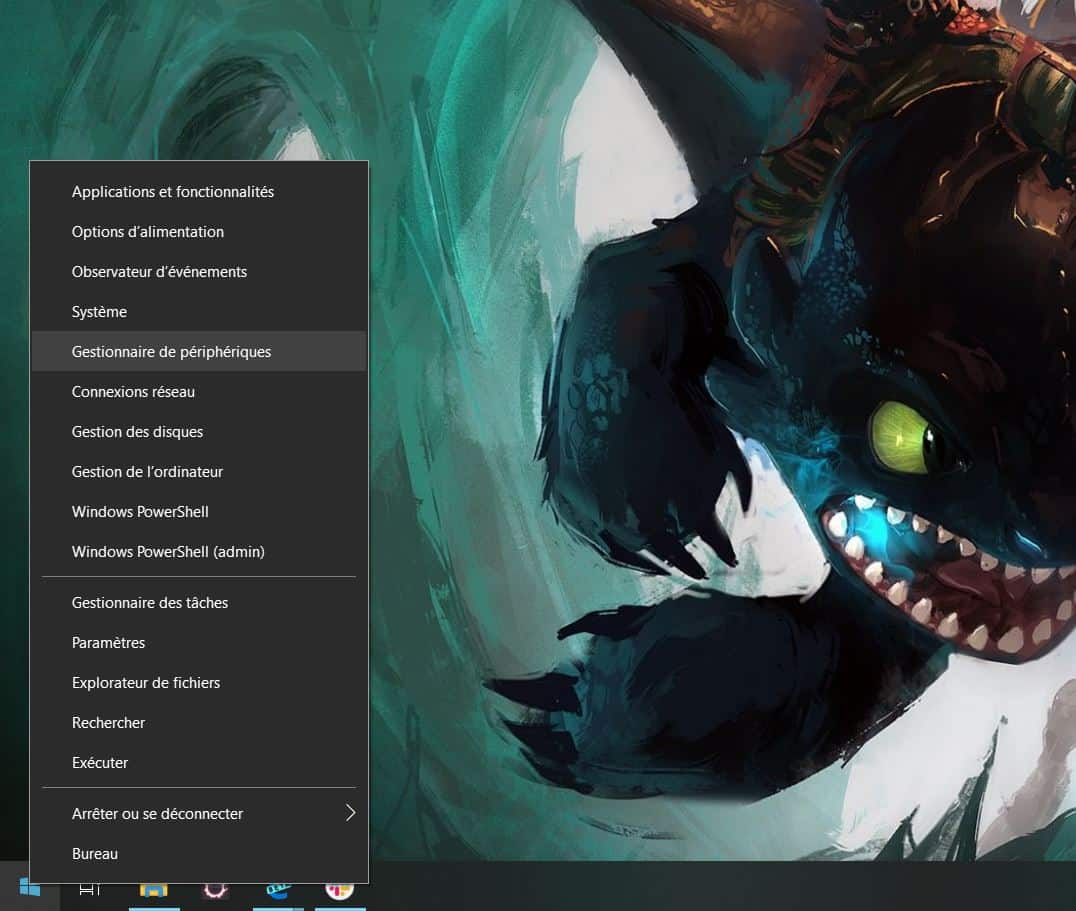This screenshot has width=1076, height=911.
Task: Open the blue Edge taskbar icon
Action: [x=278, y=889]
